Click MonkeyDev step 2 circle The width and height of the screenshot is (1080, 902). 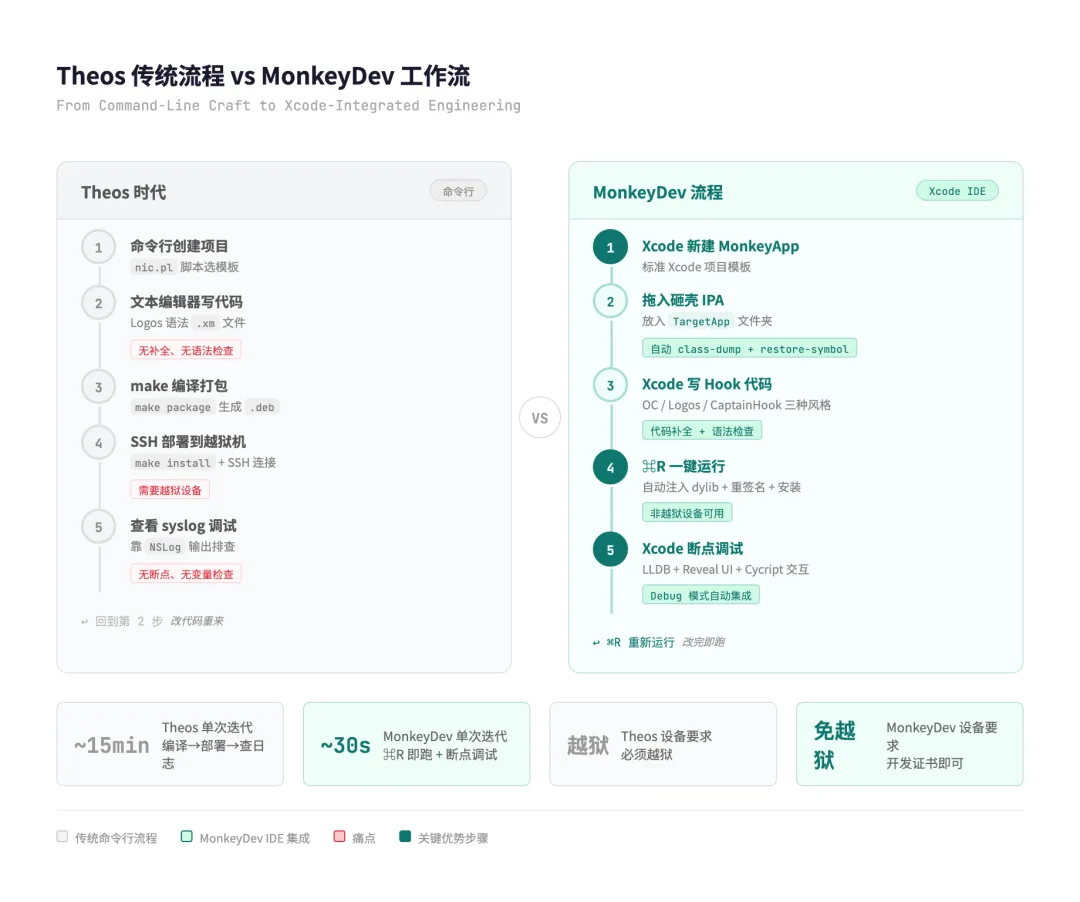[610, 301]
